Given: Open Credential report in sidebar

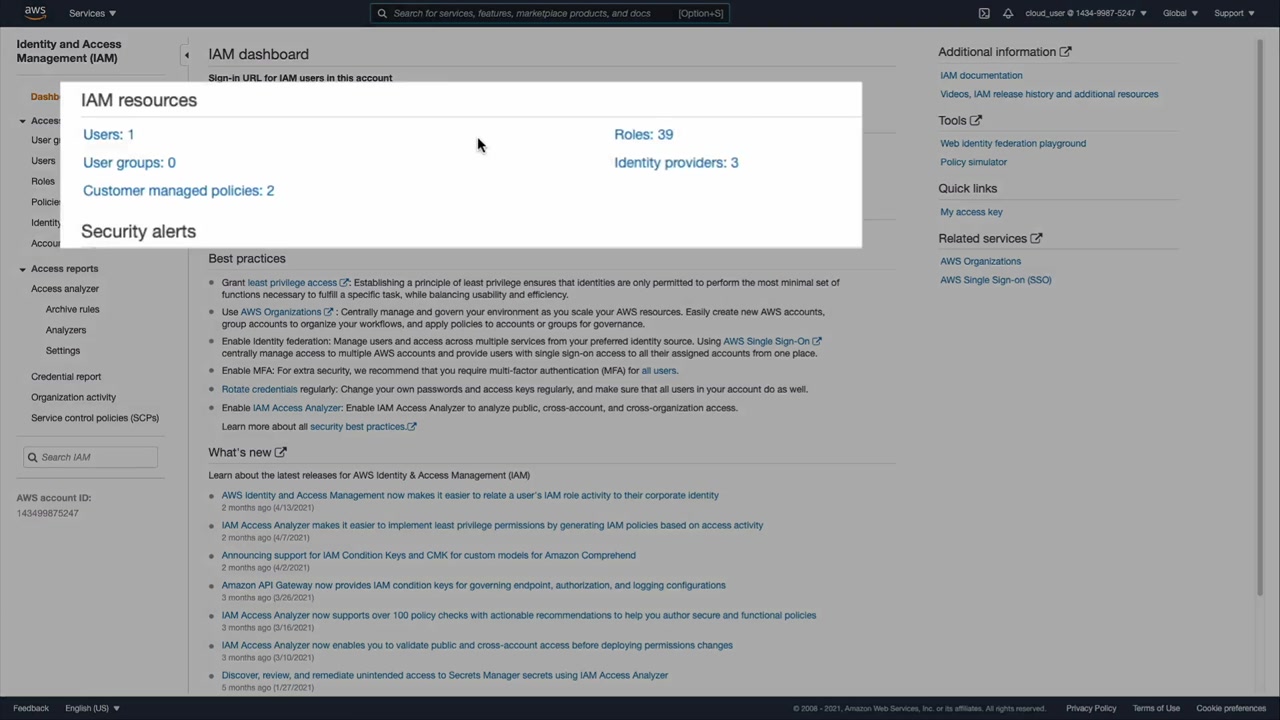Looking at the screenshot, I should 66,377.
